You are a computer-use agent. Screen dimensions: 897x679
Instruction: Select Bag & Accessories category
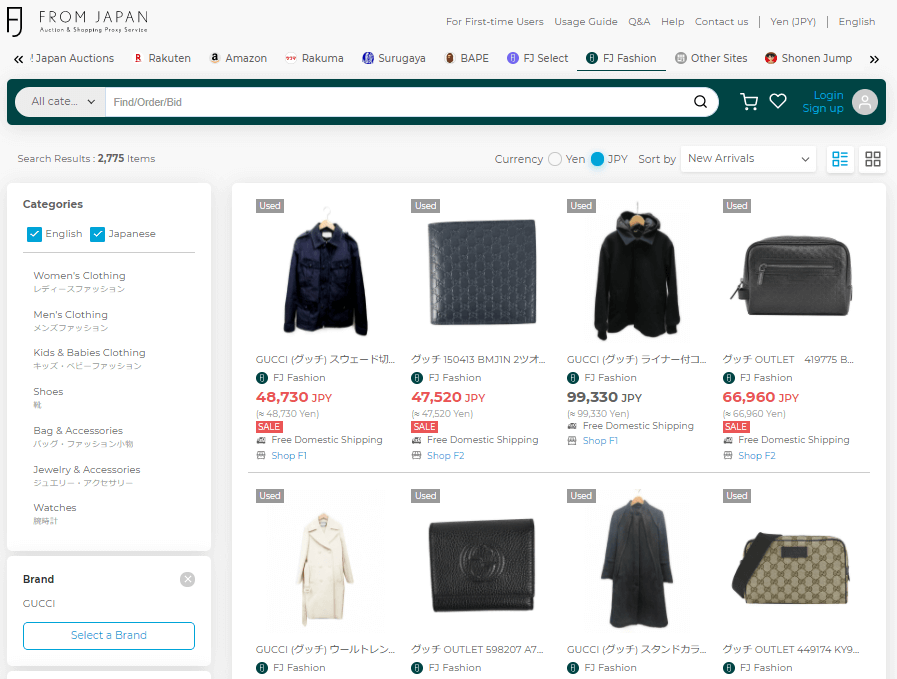click(x=84, y=436)
